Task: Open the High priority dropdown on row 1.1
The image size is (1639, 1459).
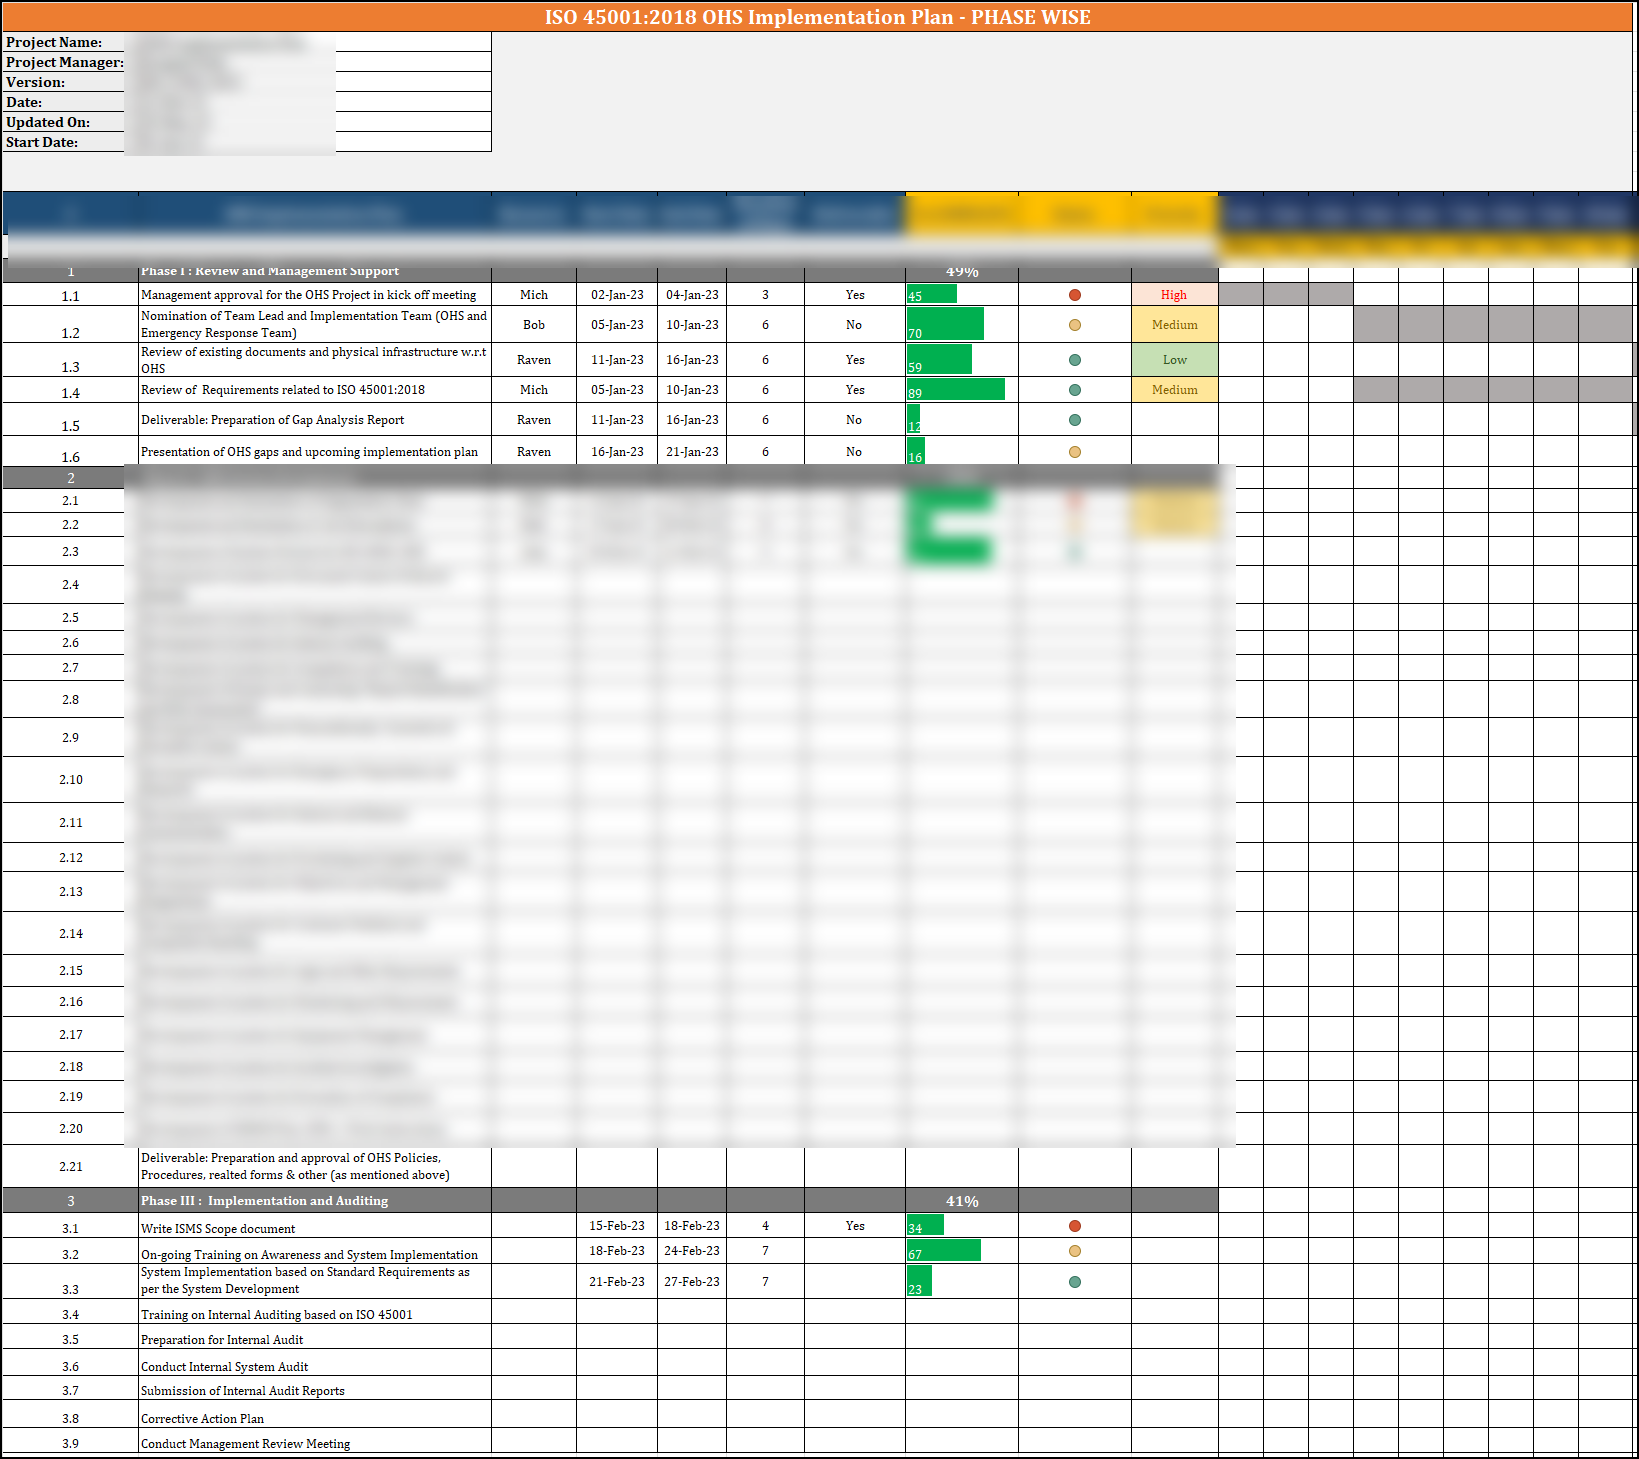Action: (x=1174, y=295)
